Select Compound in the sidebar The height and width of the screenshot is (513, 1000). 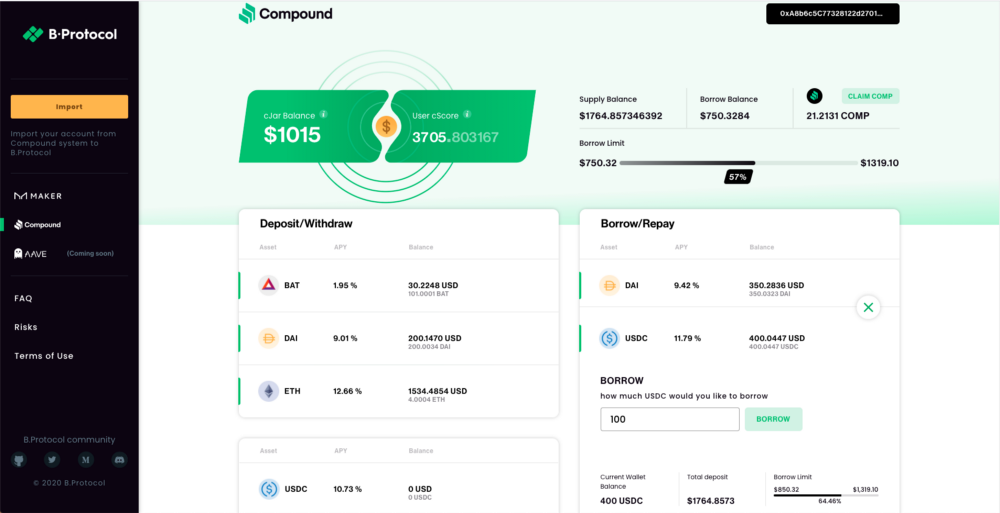click(38, 225)
